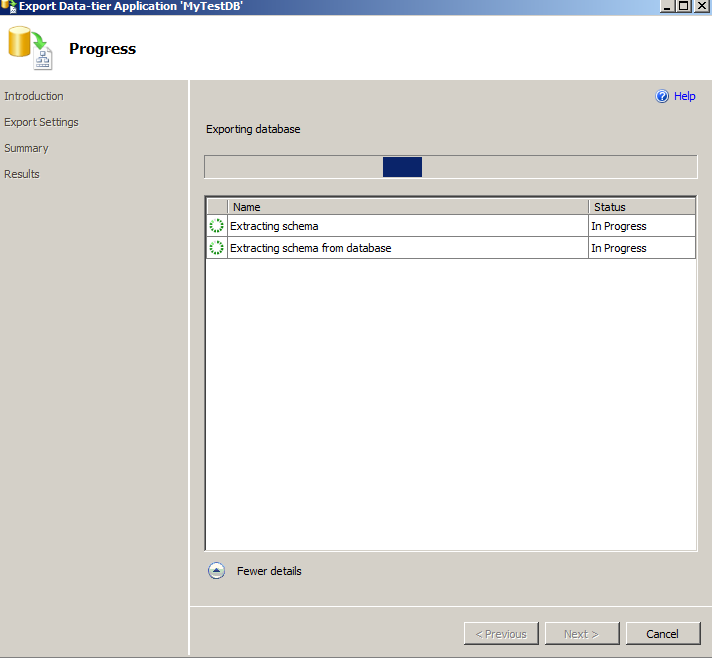Open the Help link

(684, 97)
